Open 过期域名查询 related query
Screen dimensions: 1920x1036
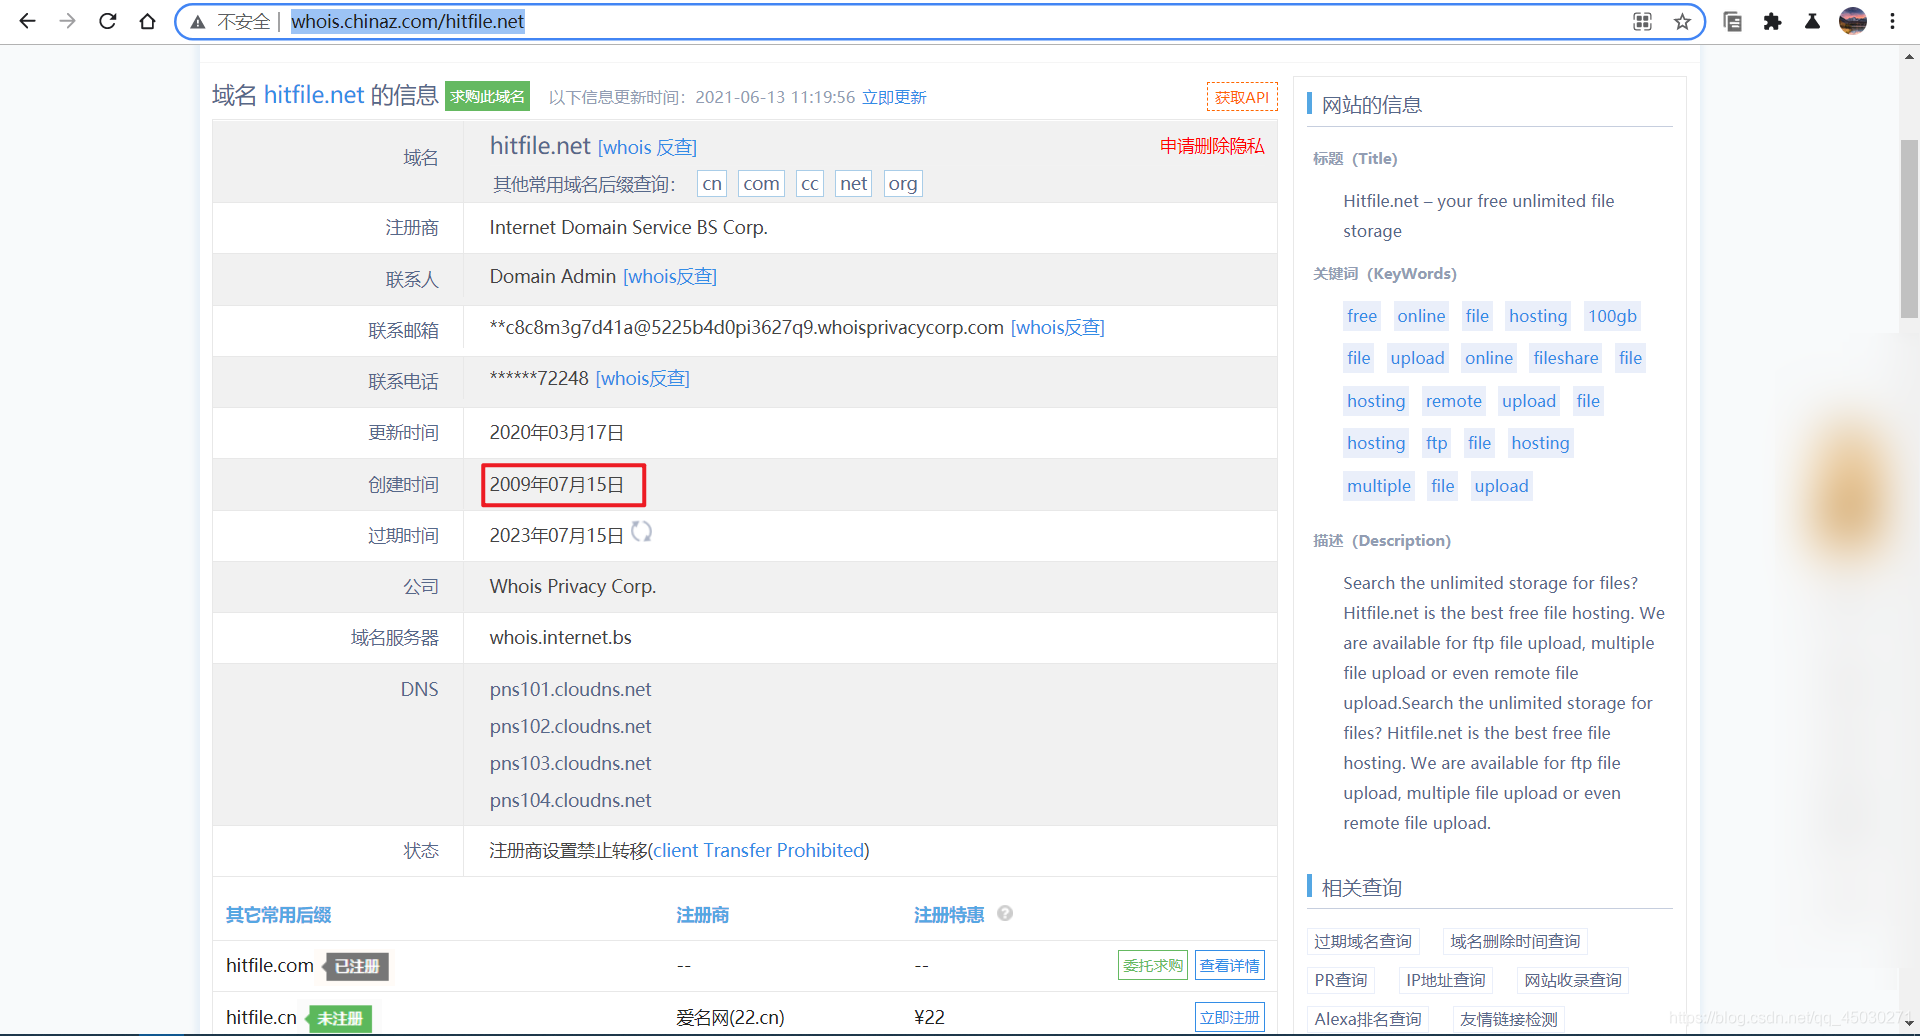(1363, 941)
